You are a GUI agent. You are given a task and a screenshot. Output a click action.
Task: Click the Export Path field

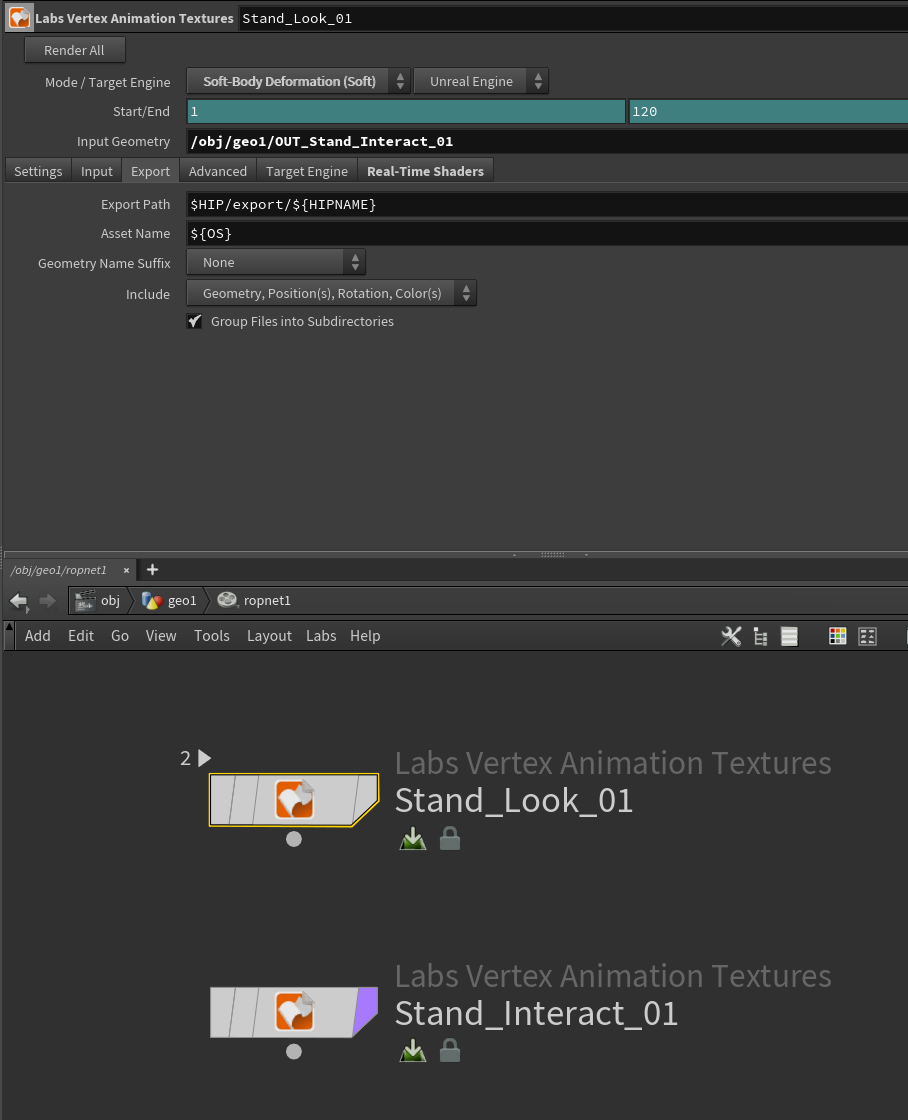[547, 204]
